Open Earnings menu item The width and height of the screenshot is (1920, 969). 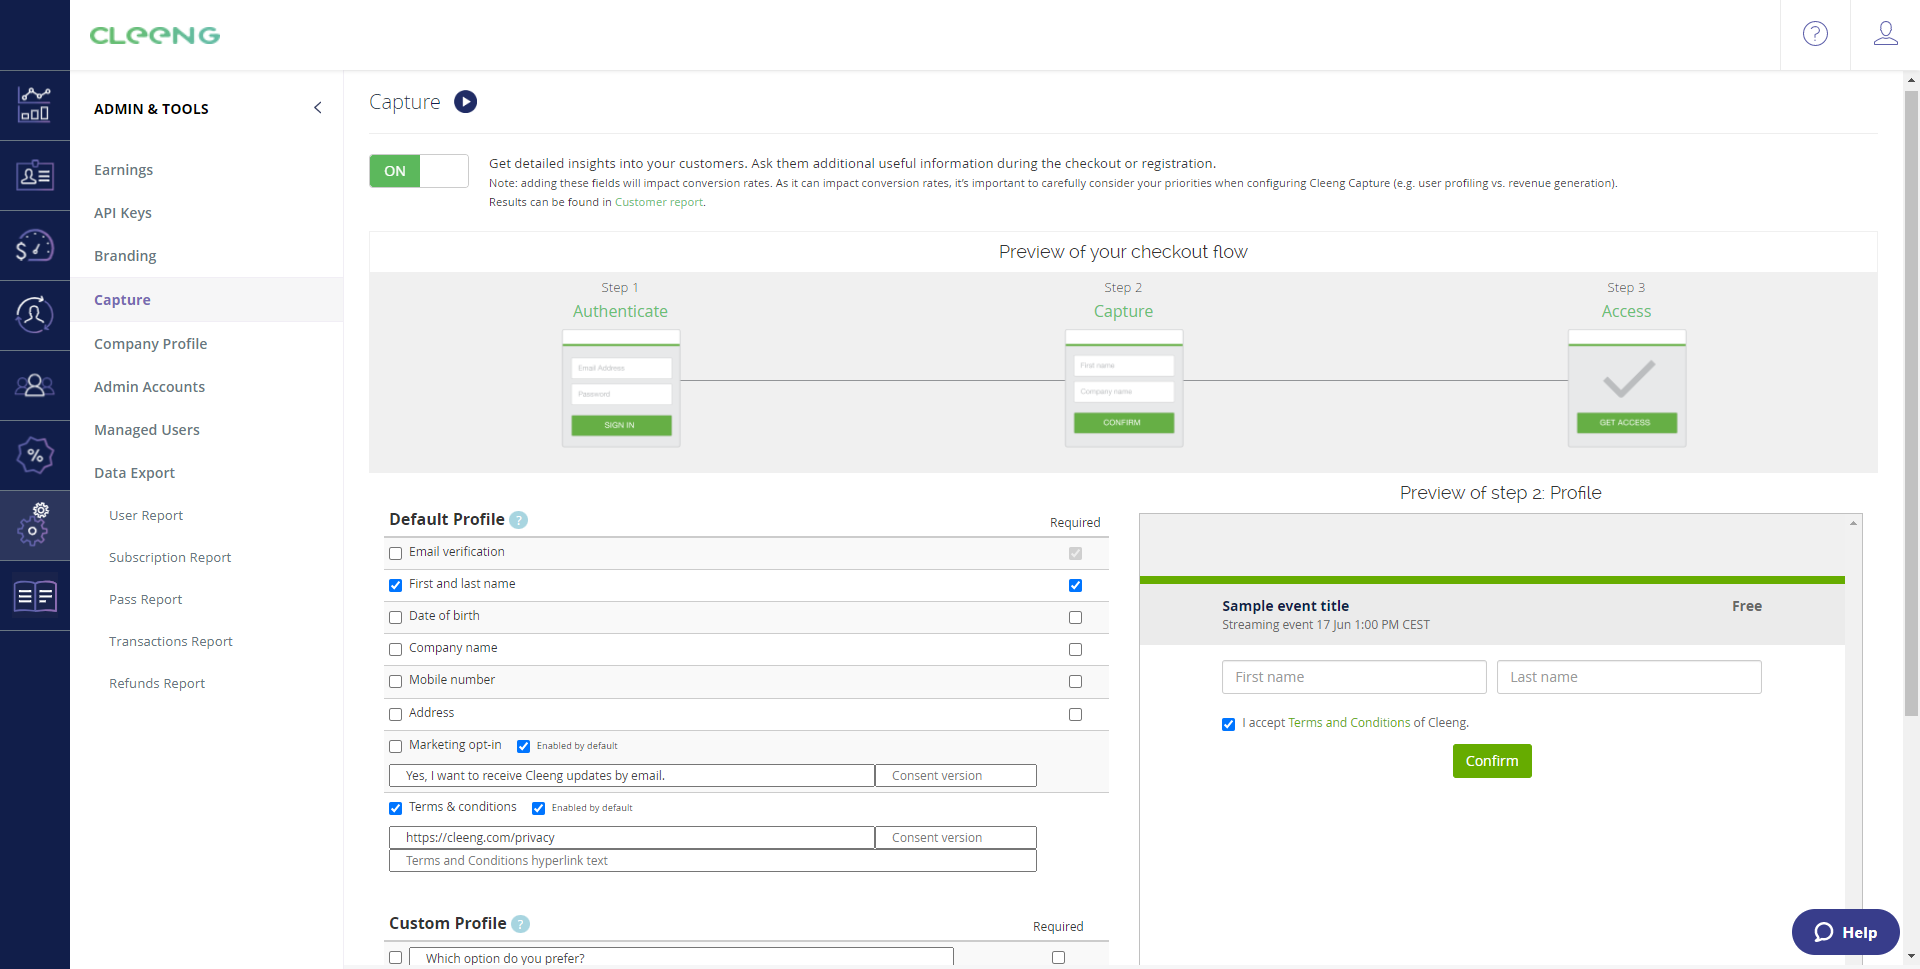coord(124,170)
